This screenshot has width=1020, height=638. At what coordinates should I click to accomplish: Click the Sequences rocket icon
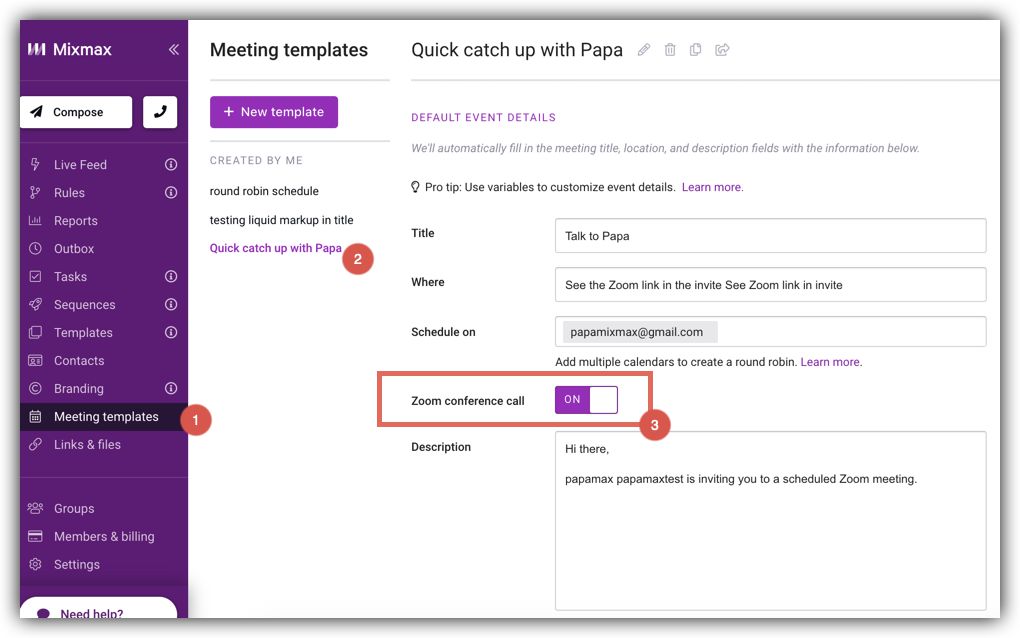[x=35, y=304]
